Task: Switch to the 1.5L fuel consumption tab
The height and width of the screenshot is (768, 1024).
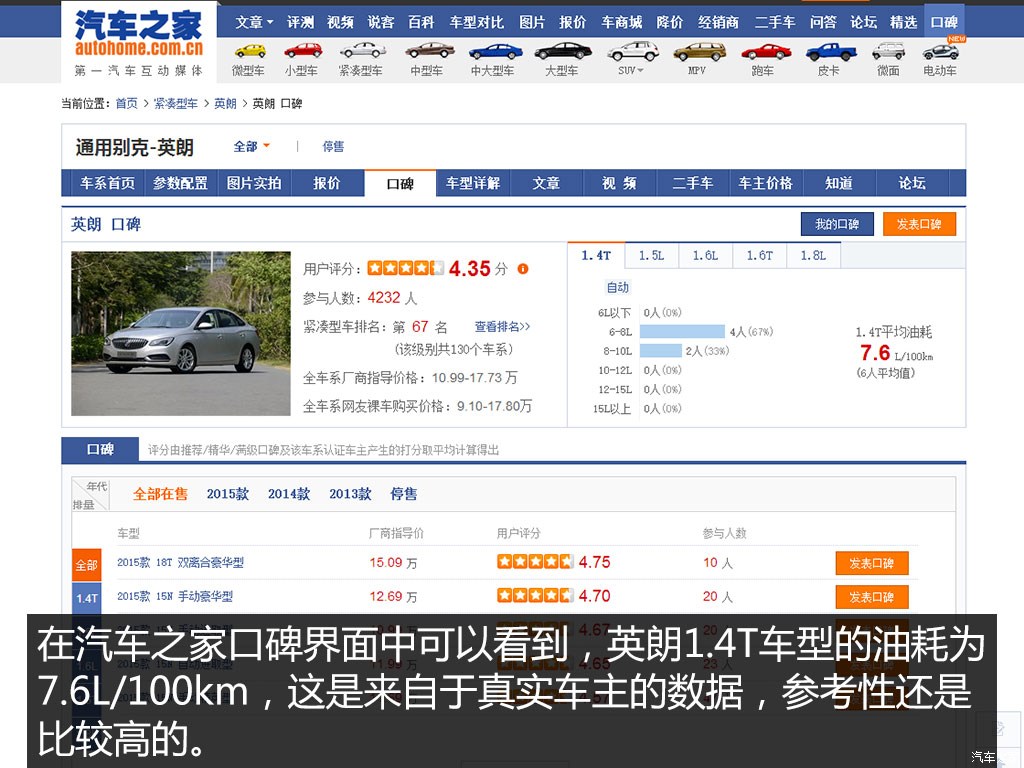Action: [x=651, y=256]
